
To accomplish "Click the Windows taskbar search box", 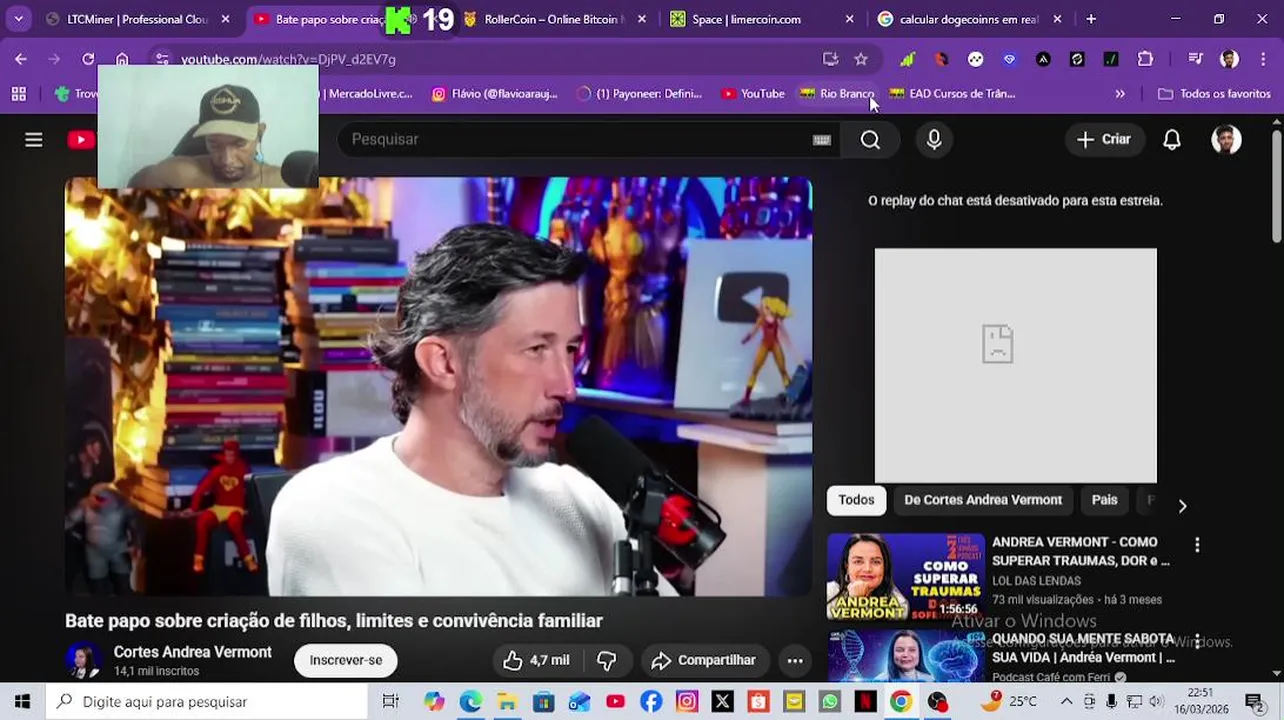I will 207,702.
